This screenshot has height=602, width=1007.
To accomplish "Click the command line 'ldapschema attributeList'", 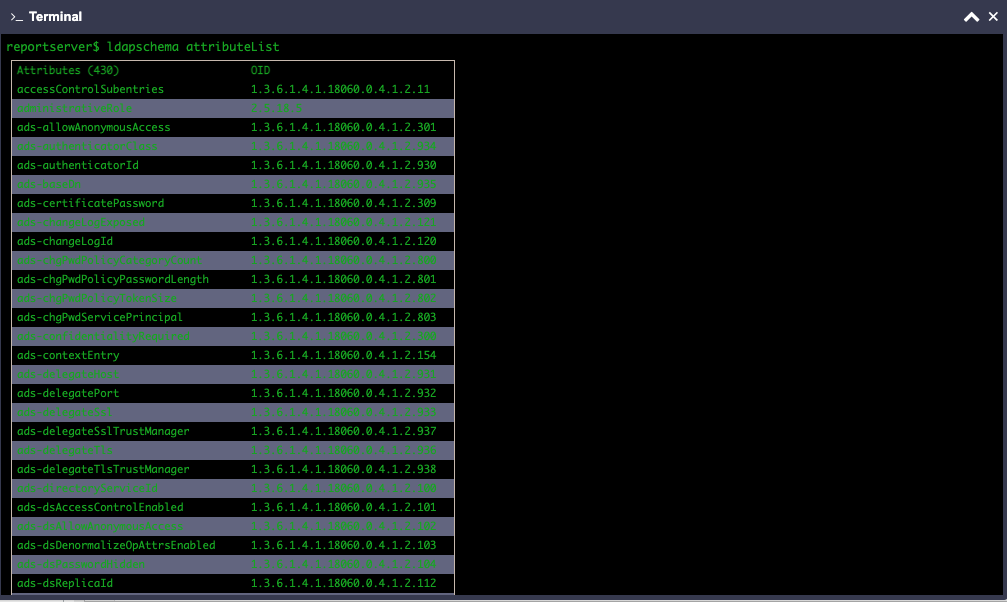I will coord(193,47).
